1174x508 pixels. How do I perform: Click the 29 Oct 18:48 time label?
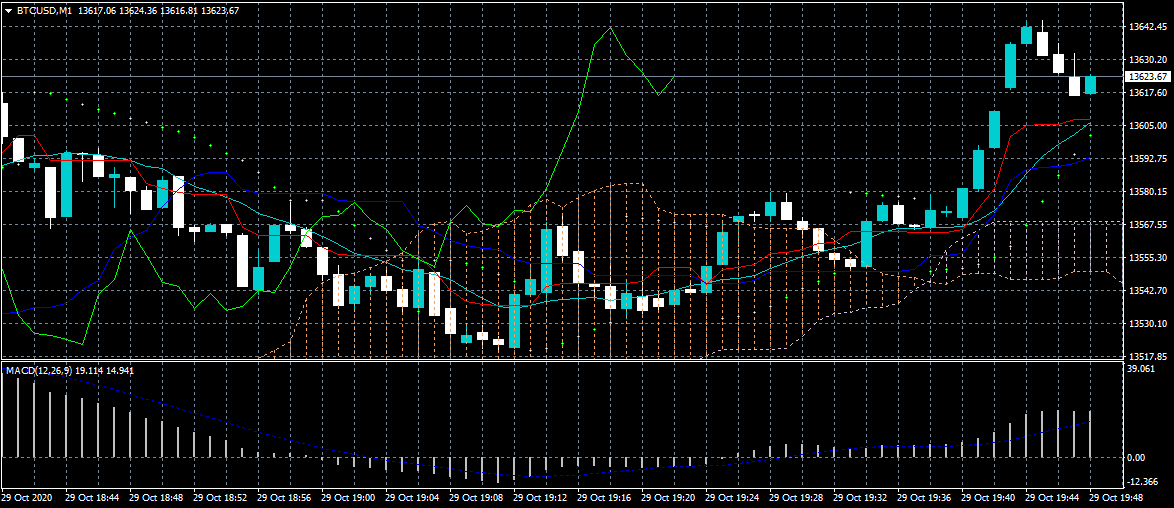click(x=156, y=498)
